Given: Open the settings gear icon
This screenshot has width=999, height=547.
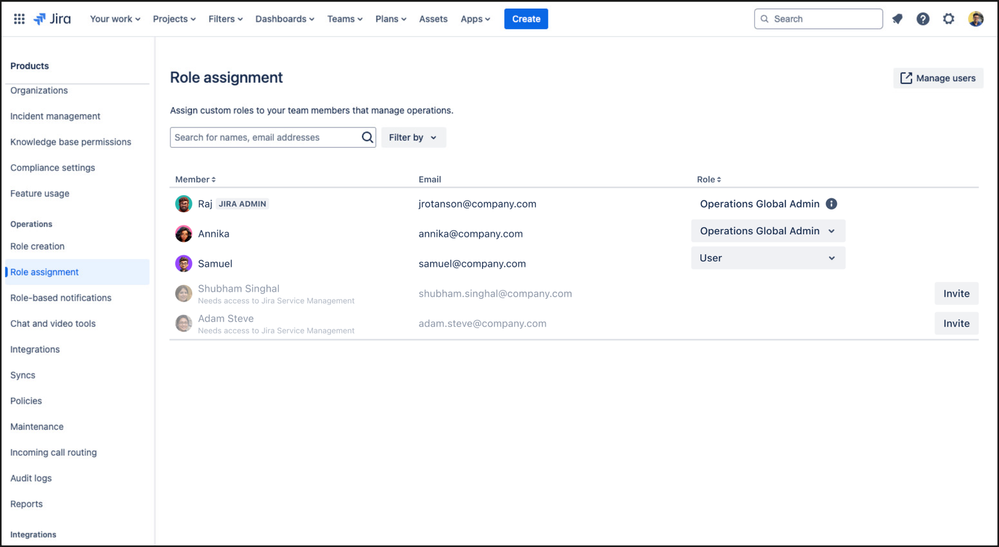Looking at the screenshot, I should tap(949, 19).
